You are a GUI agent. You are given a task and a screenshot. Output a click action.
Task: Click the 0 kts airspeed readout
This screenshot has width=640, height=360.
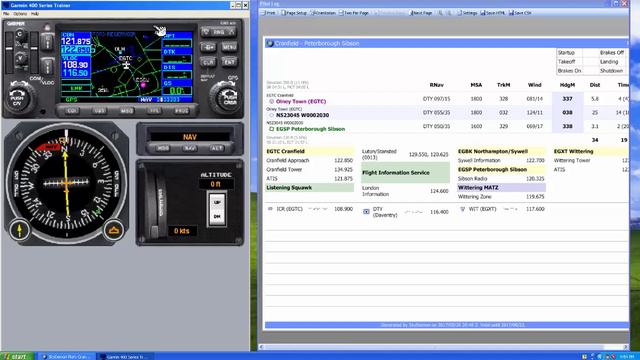pos(182,231)
